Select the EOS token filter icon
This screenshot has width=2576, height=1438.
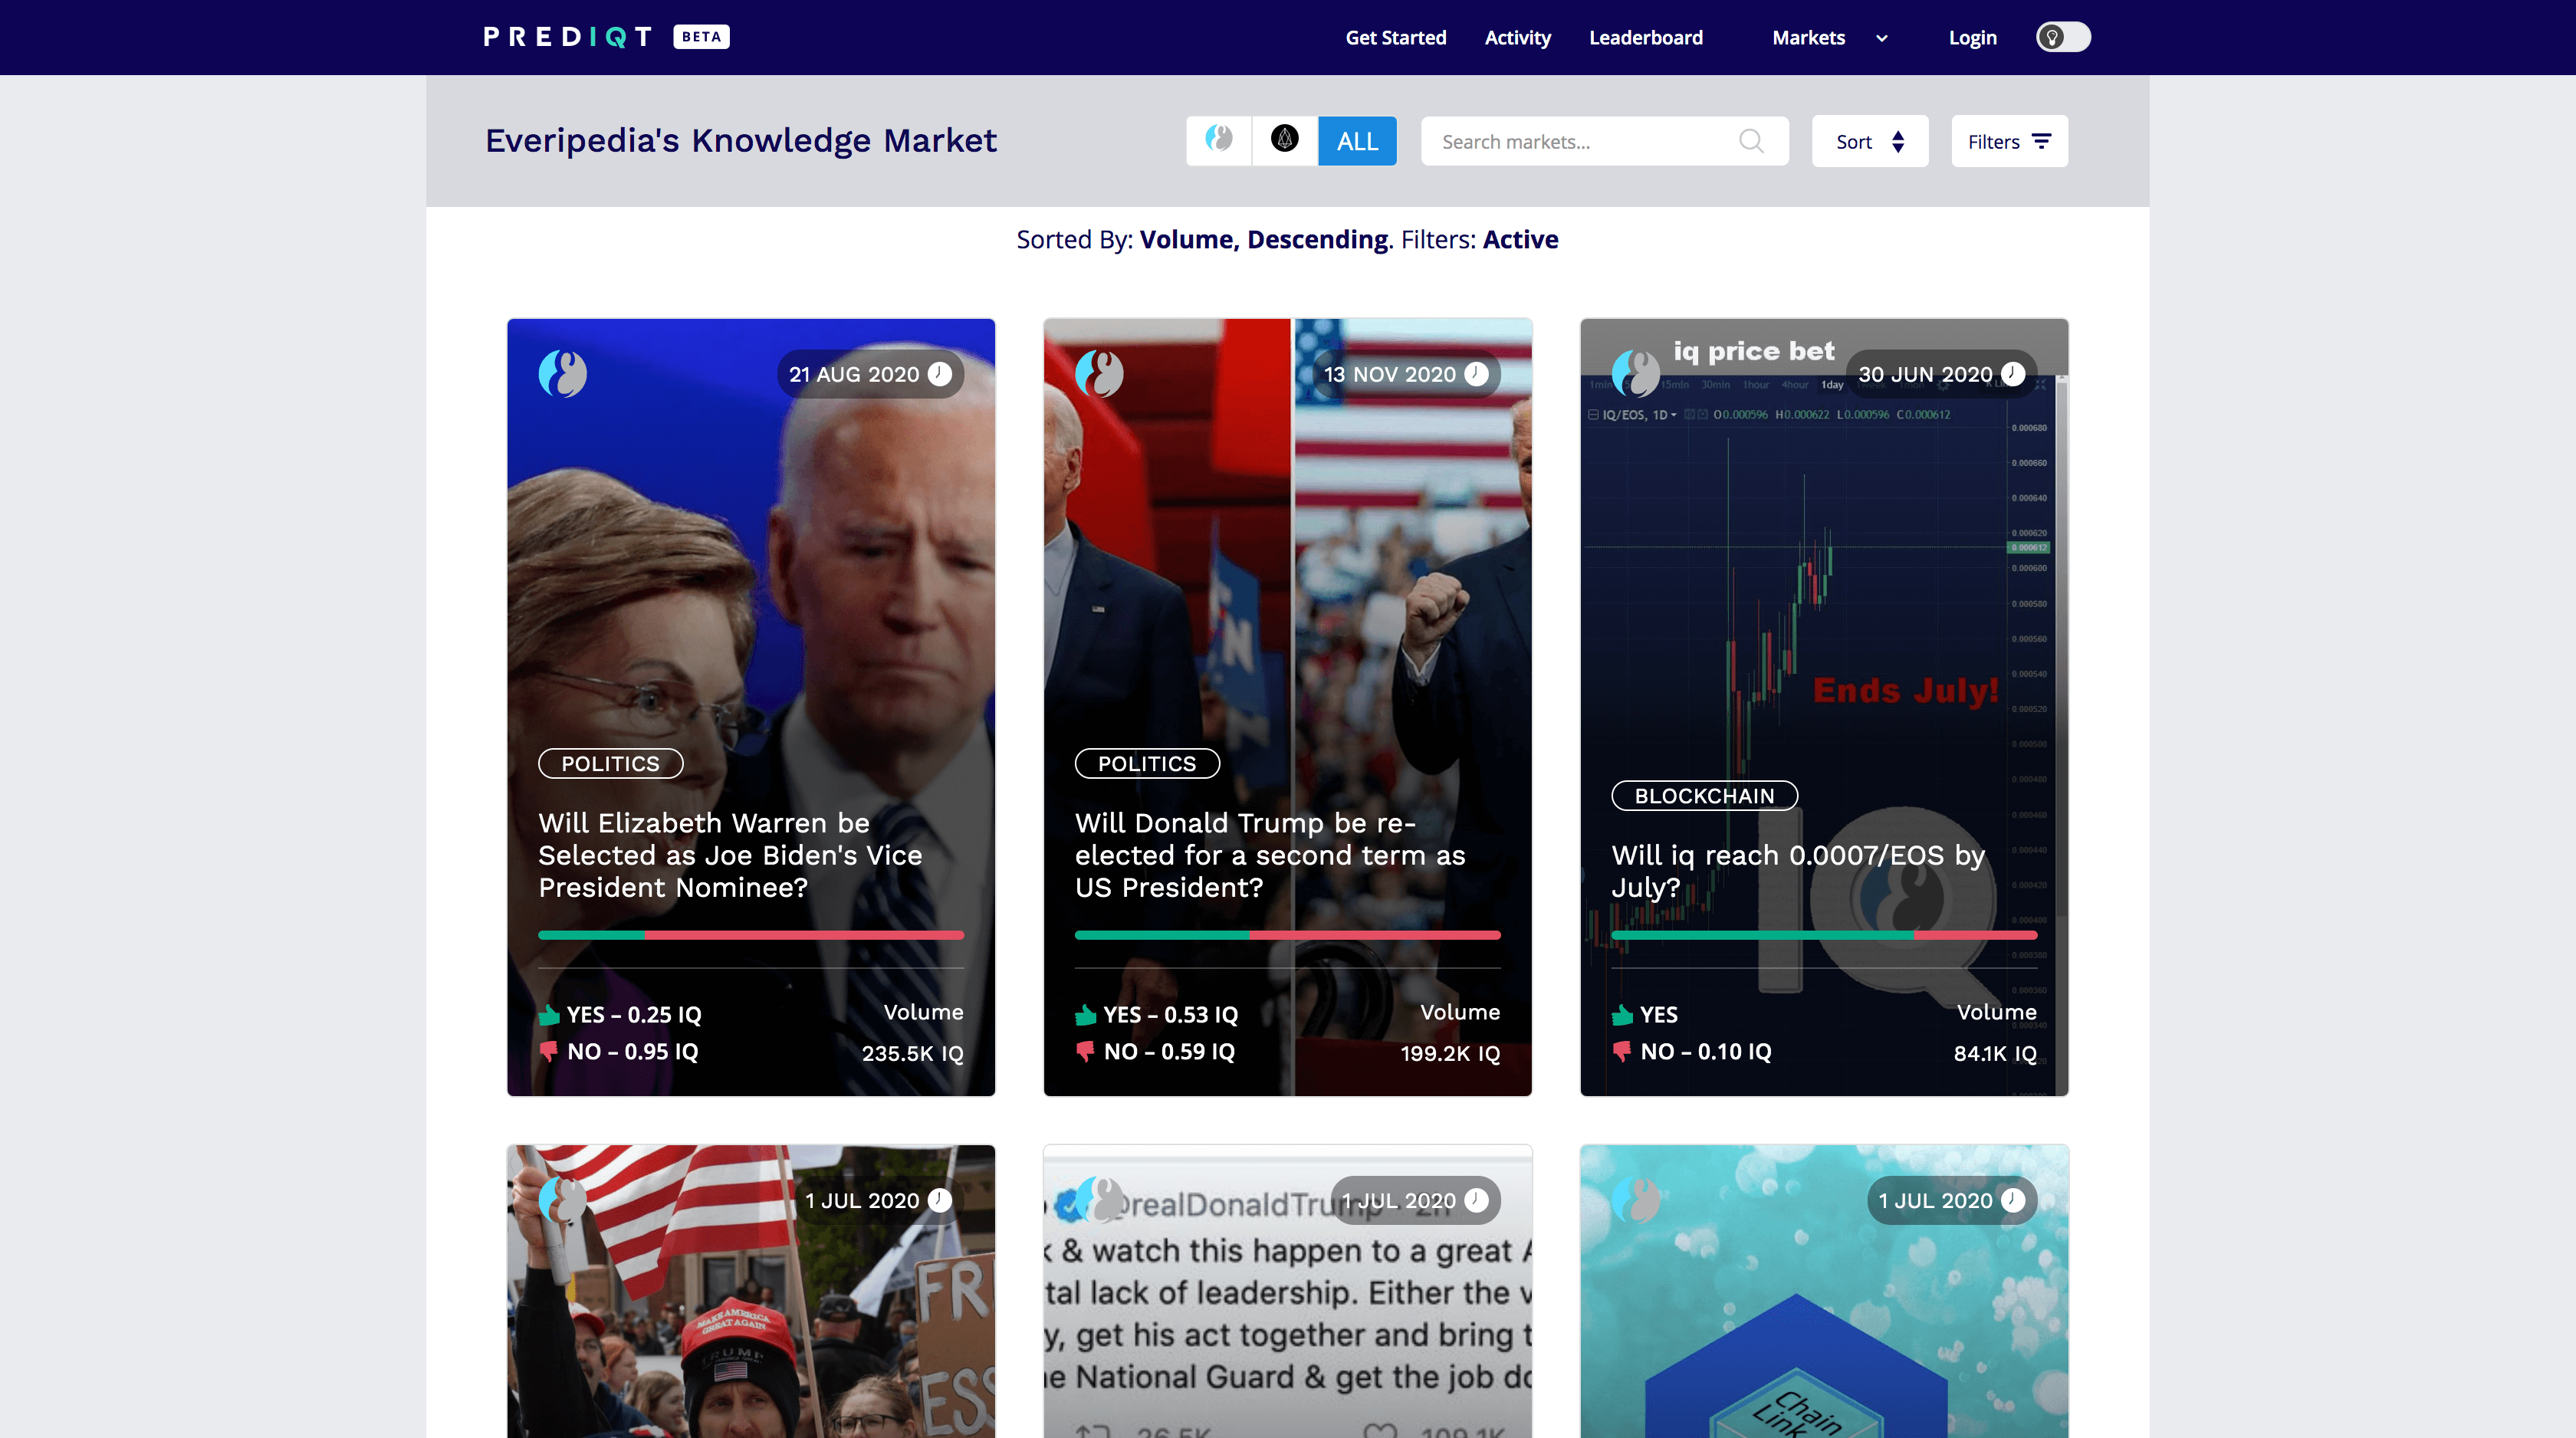pos(1284,140)
